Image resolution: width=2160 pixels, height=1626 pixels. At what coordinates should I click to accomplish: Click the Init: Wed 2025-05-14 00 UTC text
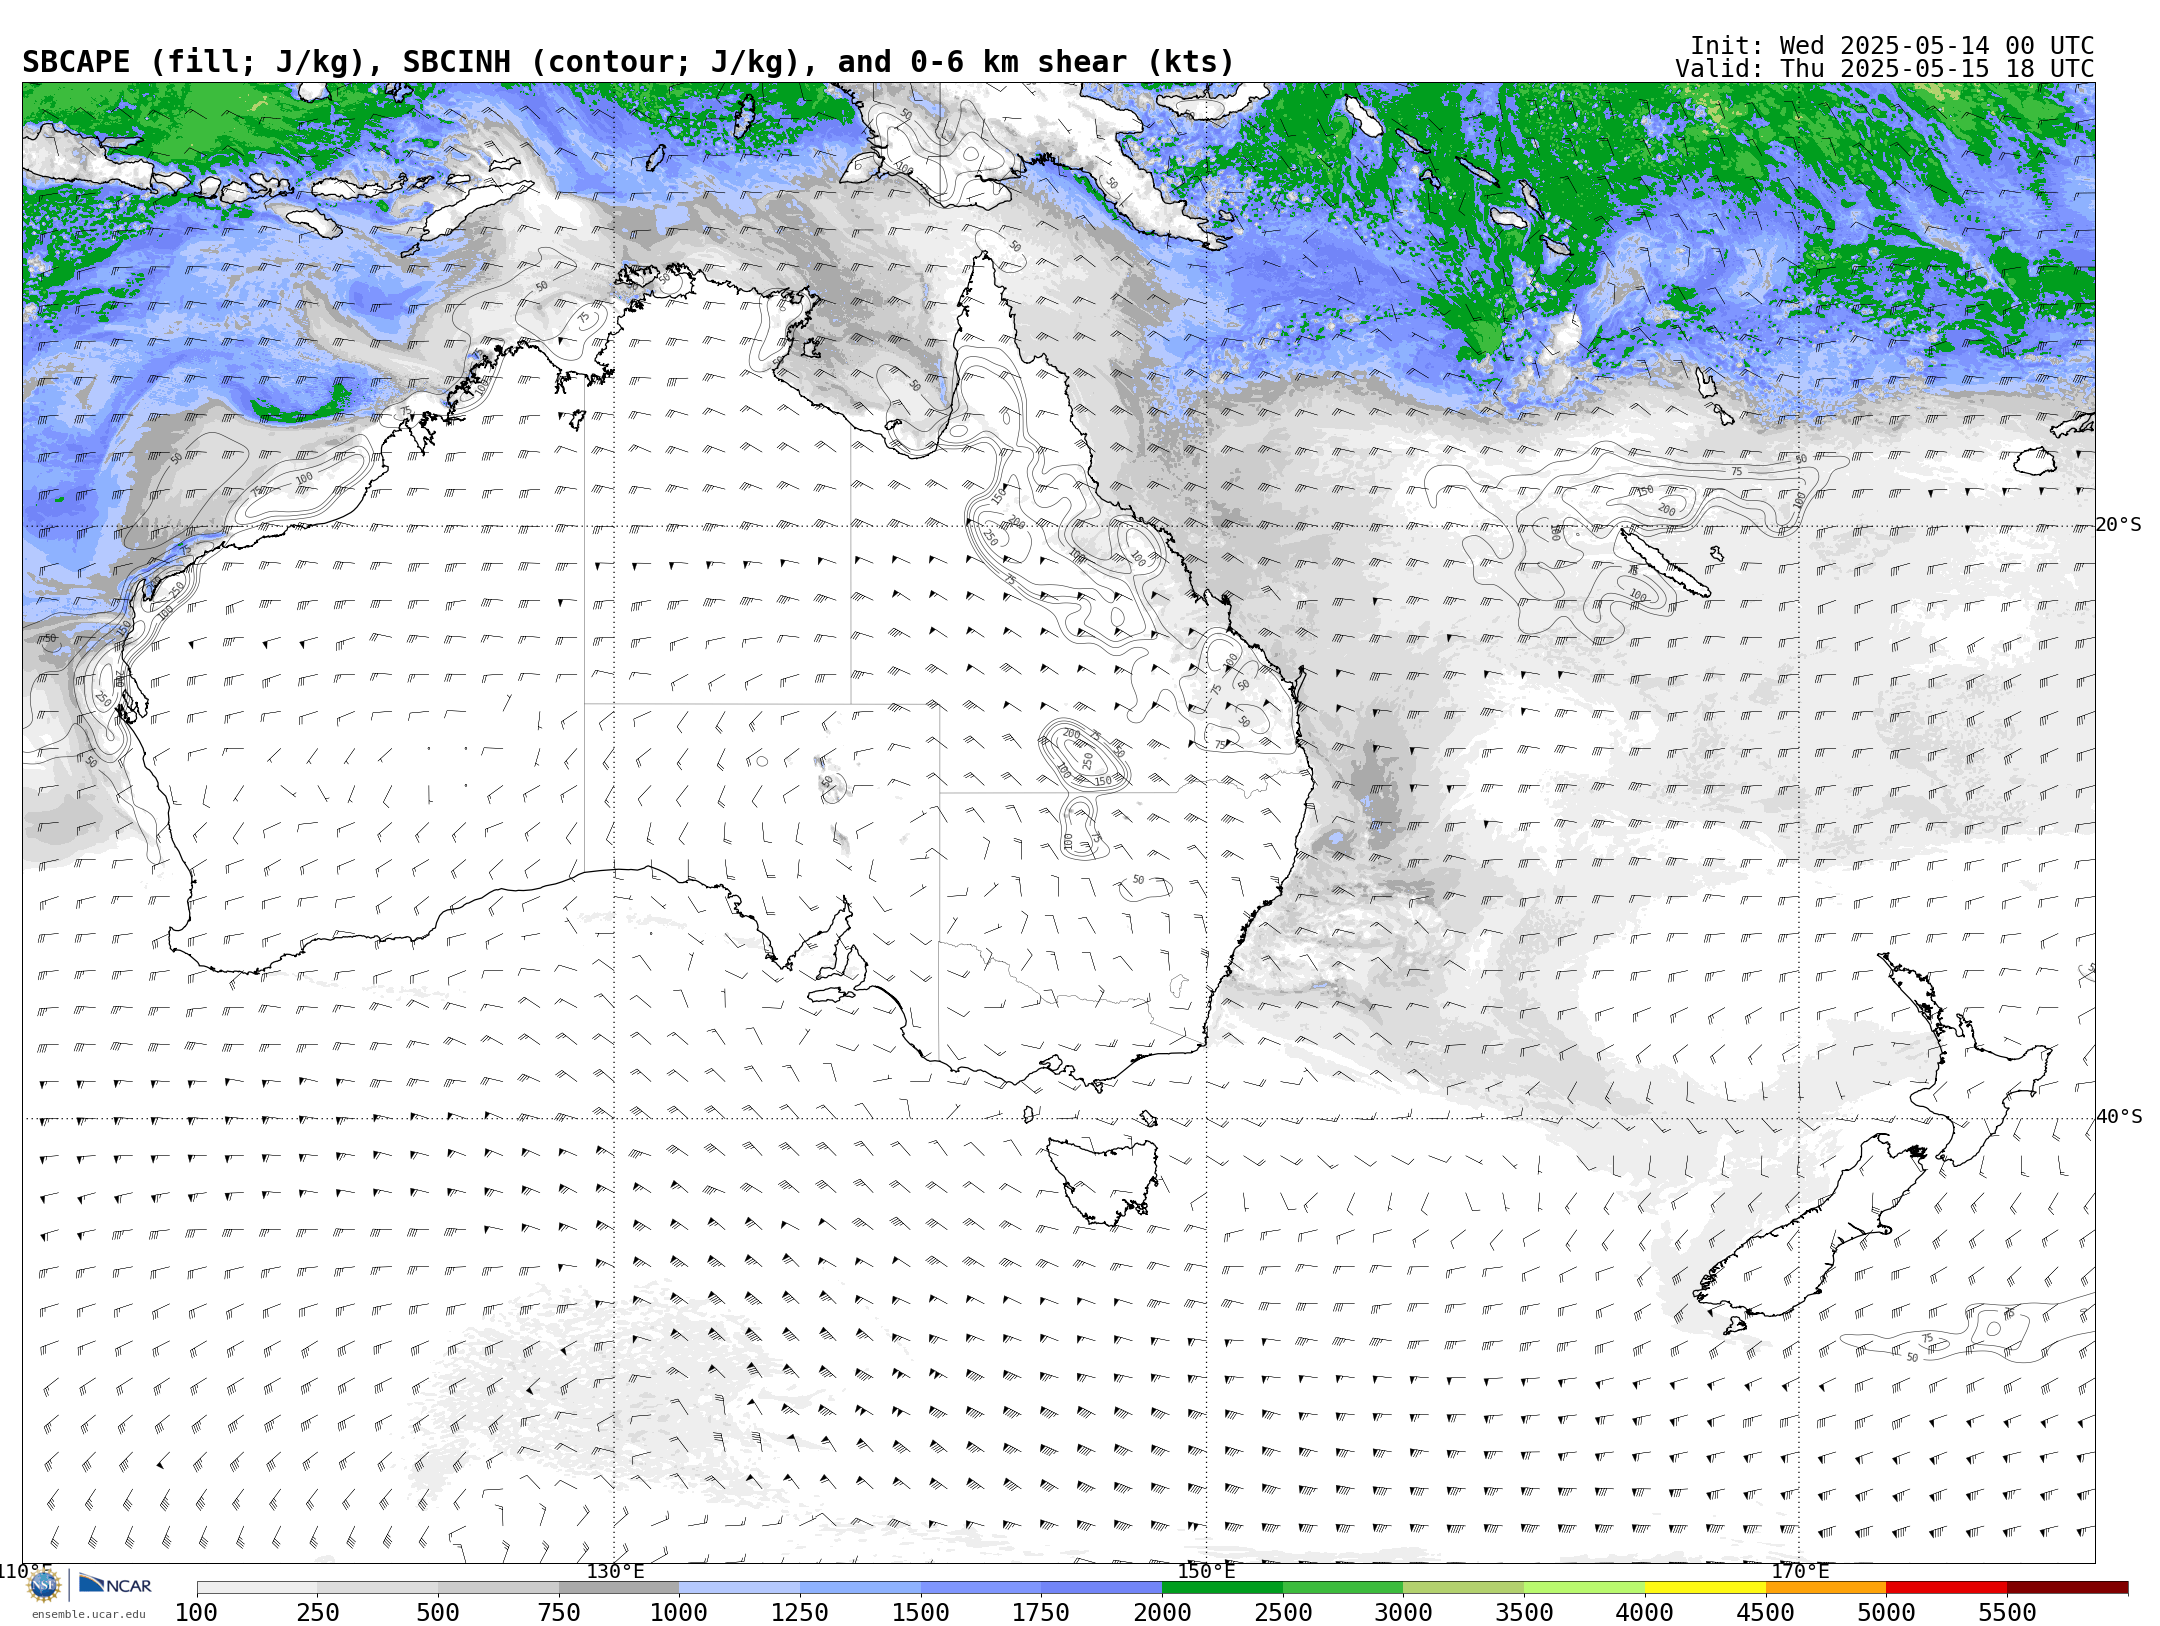click(x=1892, y=46)
